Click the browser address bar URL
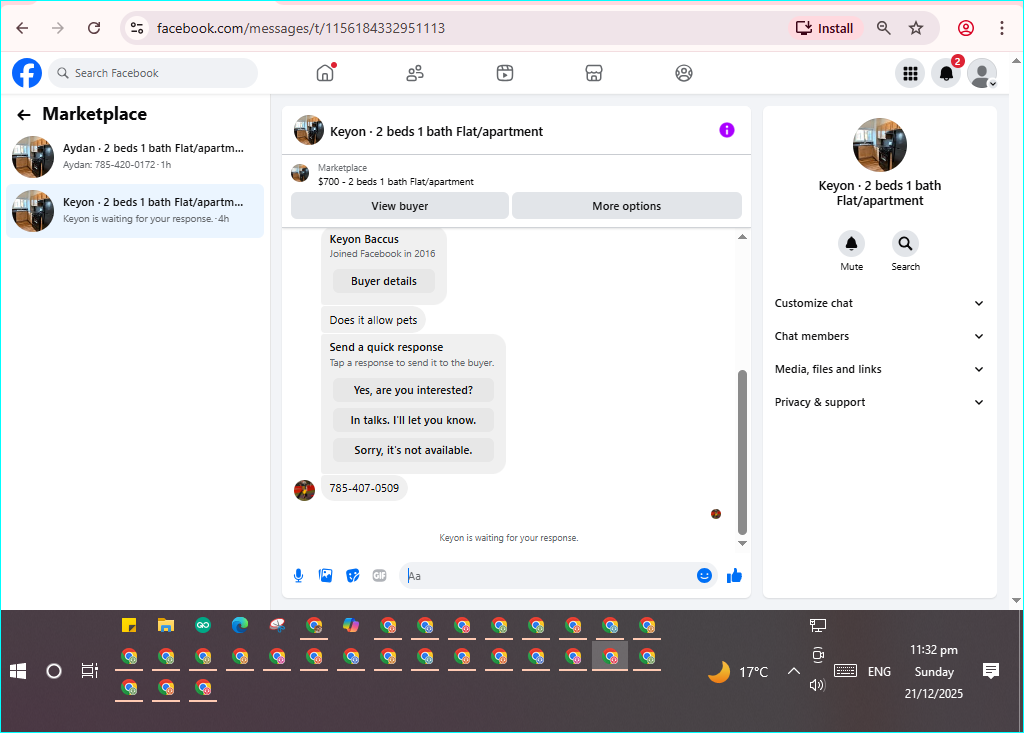This screenshot has height=733, width=1024. coord(301,28)
